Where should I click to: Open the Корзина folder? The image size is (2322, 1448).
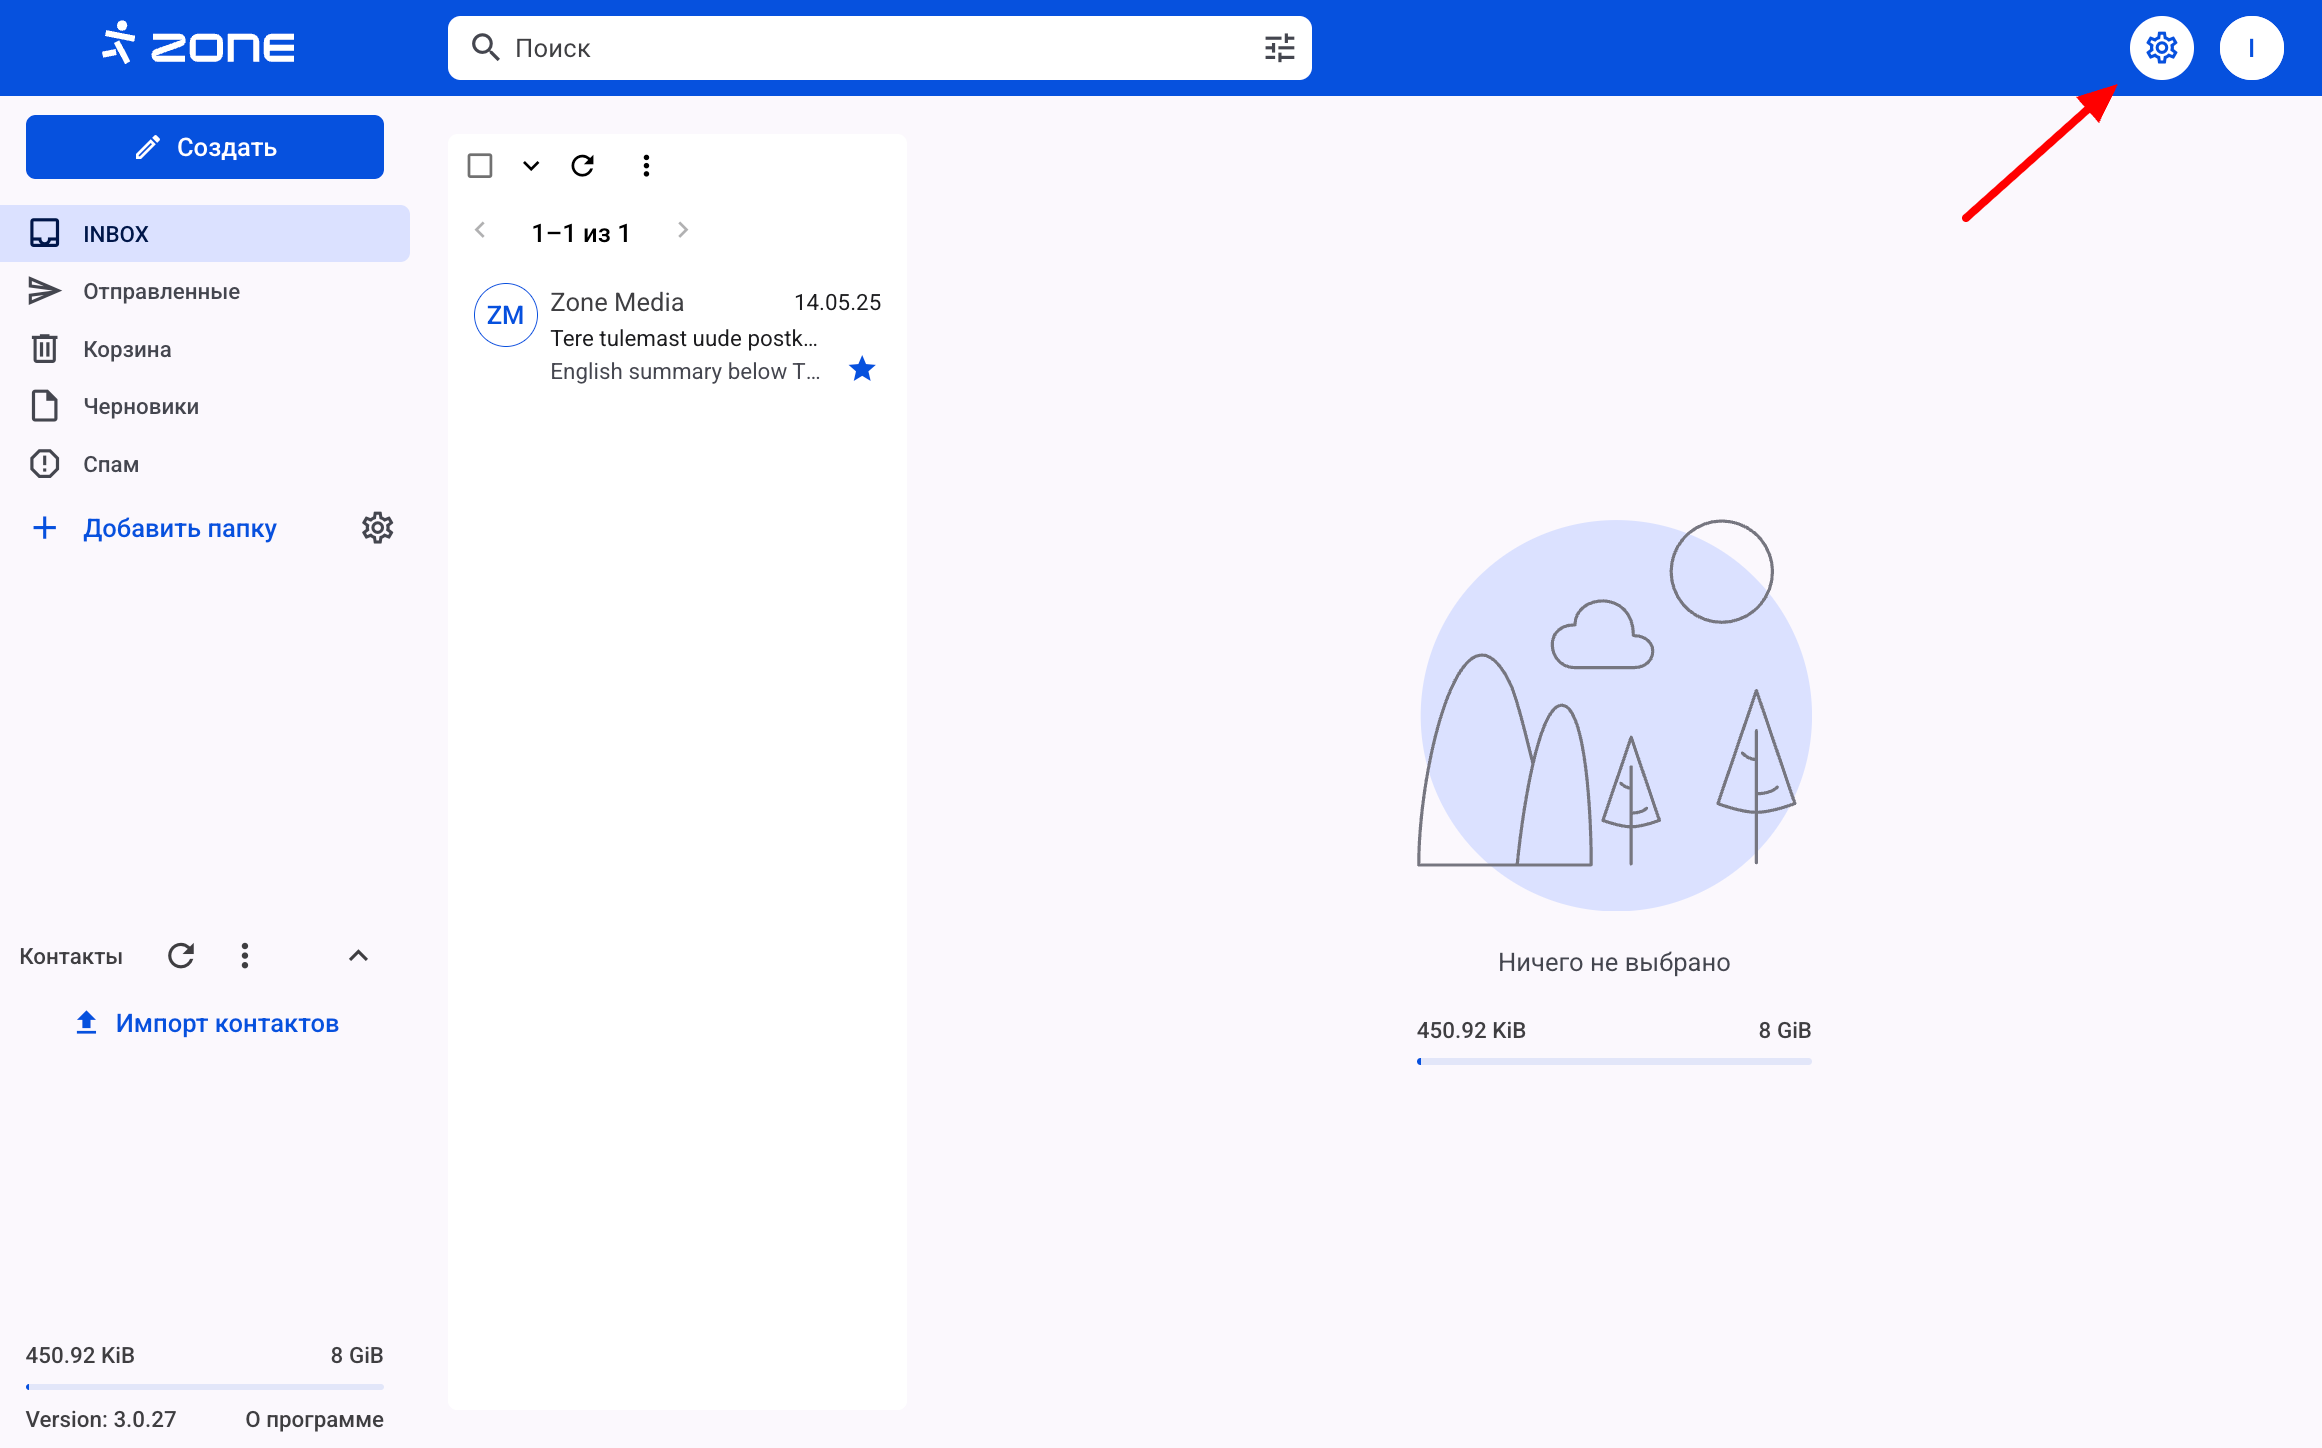(x=127, y=350)
